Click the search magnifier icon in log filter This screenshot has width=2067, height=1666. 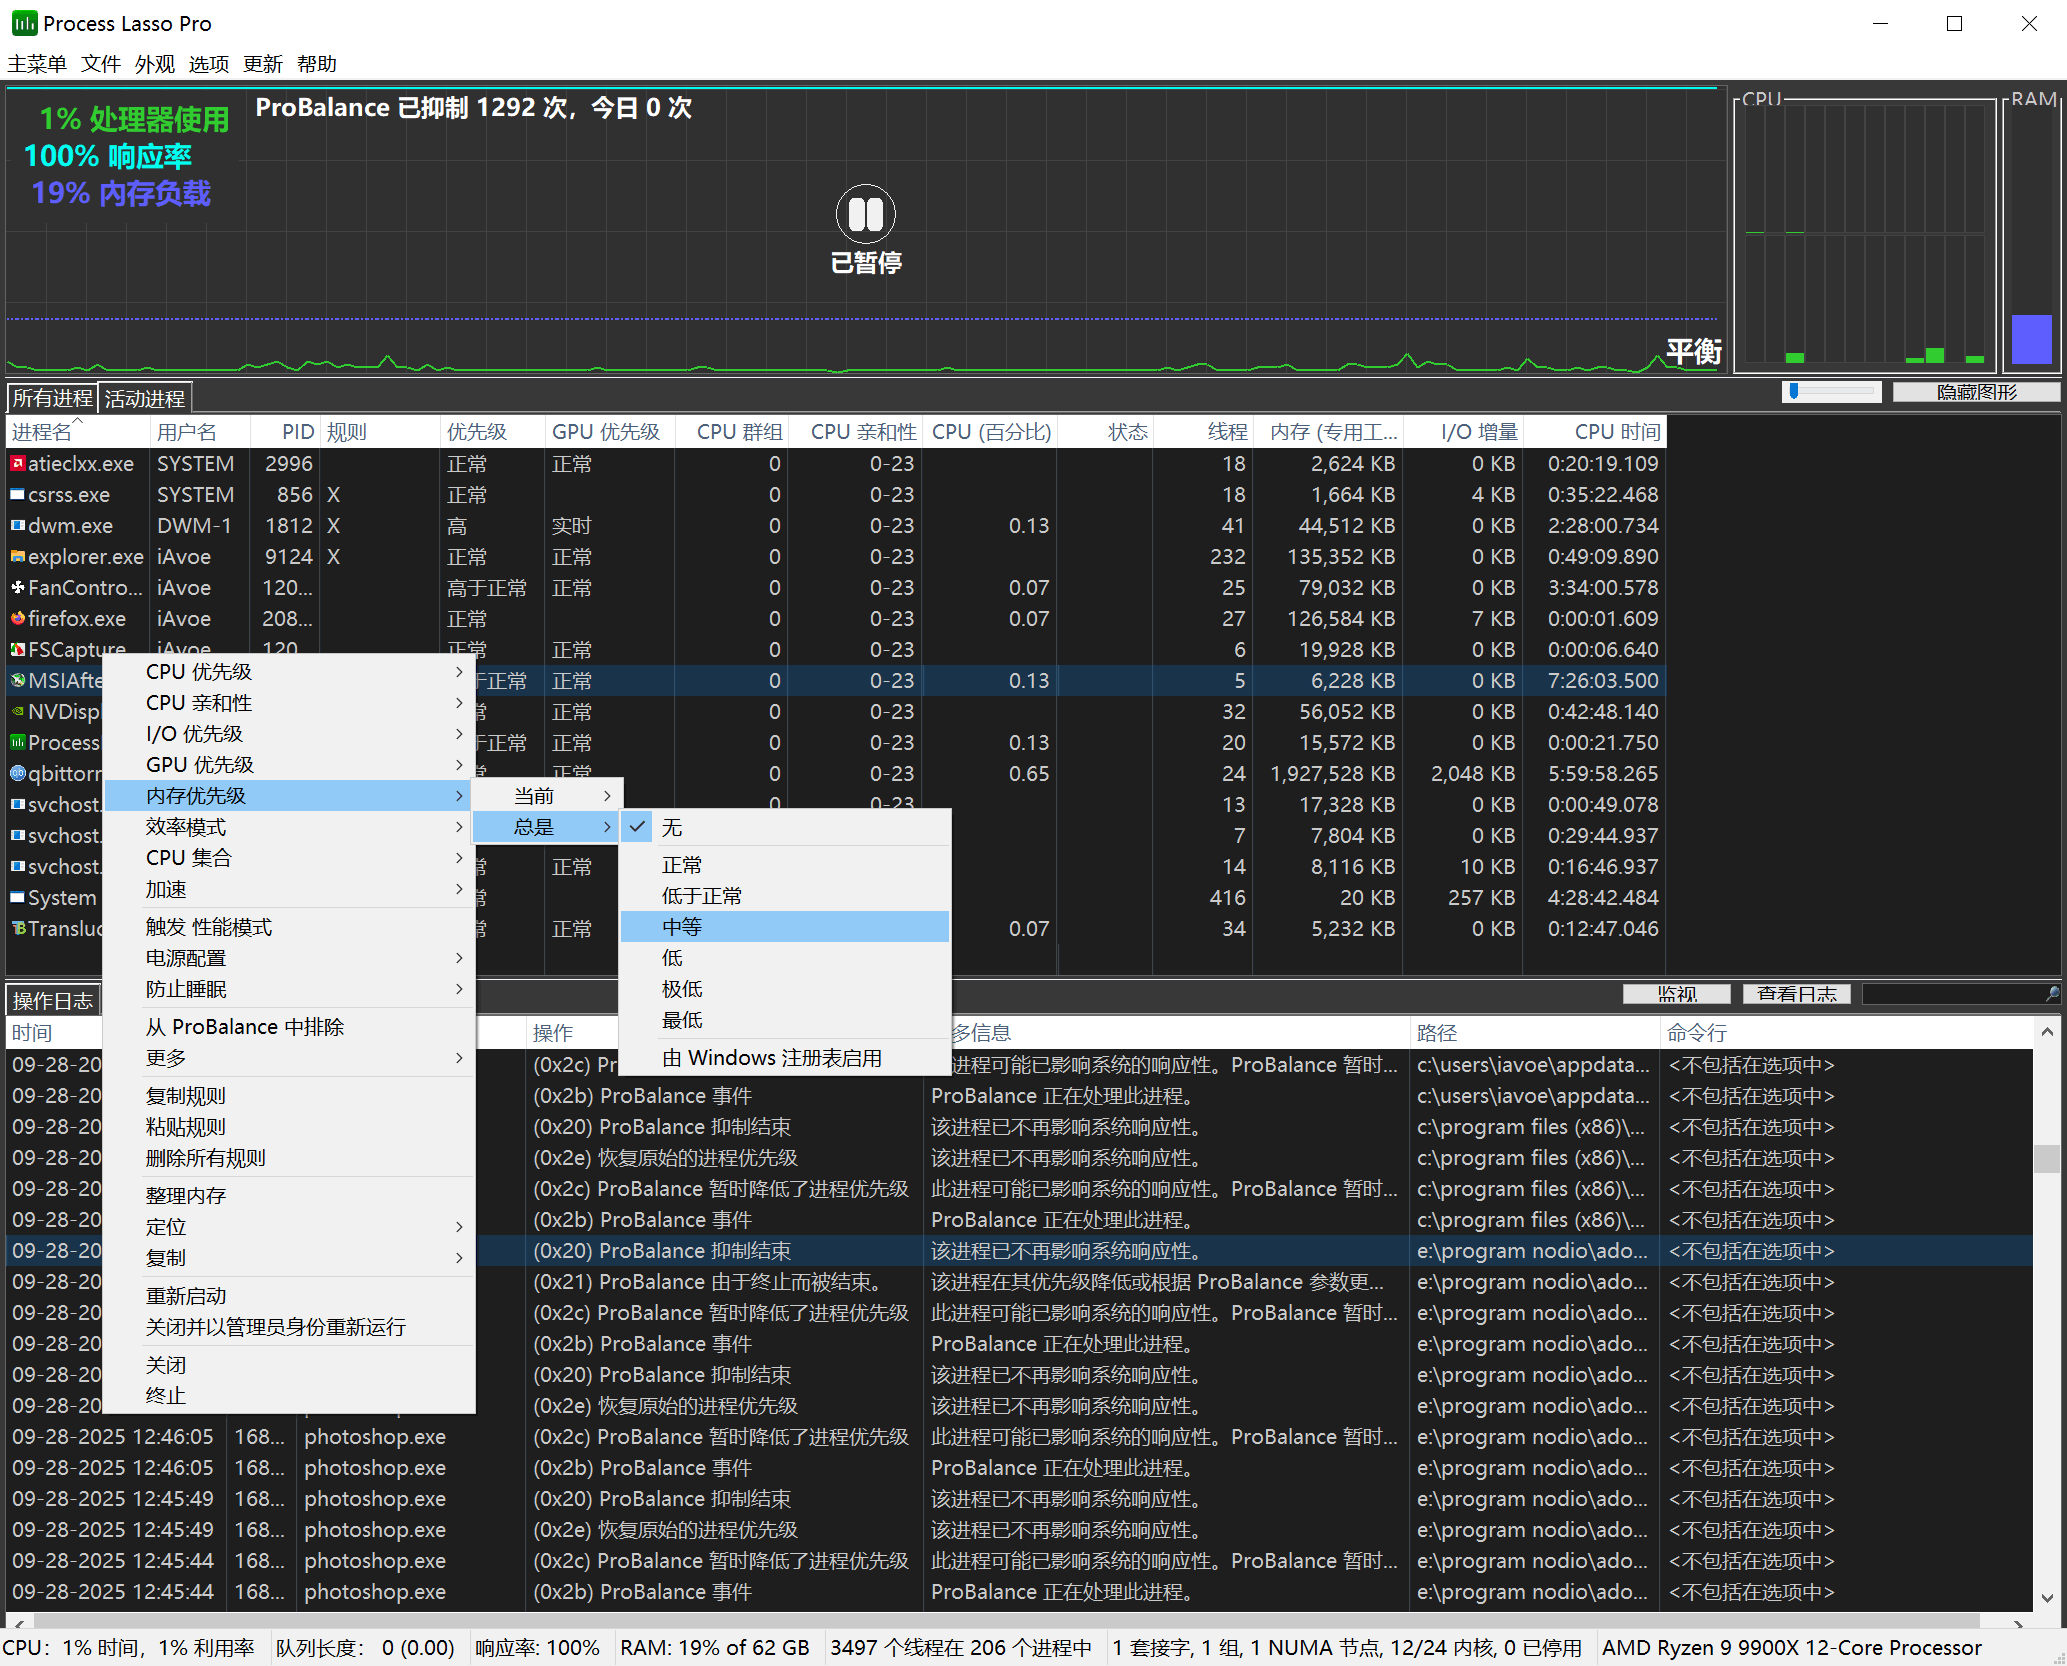pos(2052,994)
